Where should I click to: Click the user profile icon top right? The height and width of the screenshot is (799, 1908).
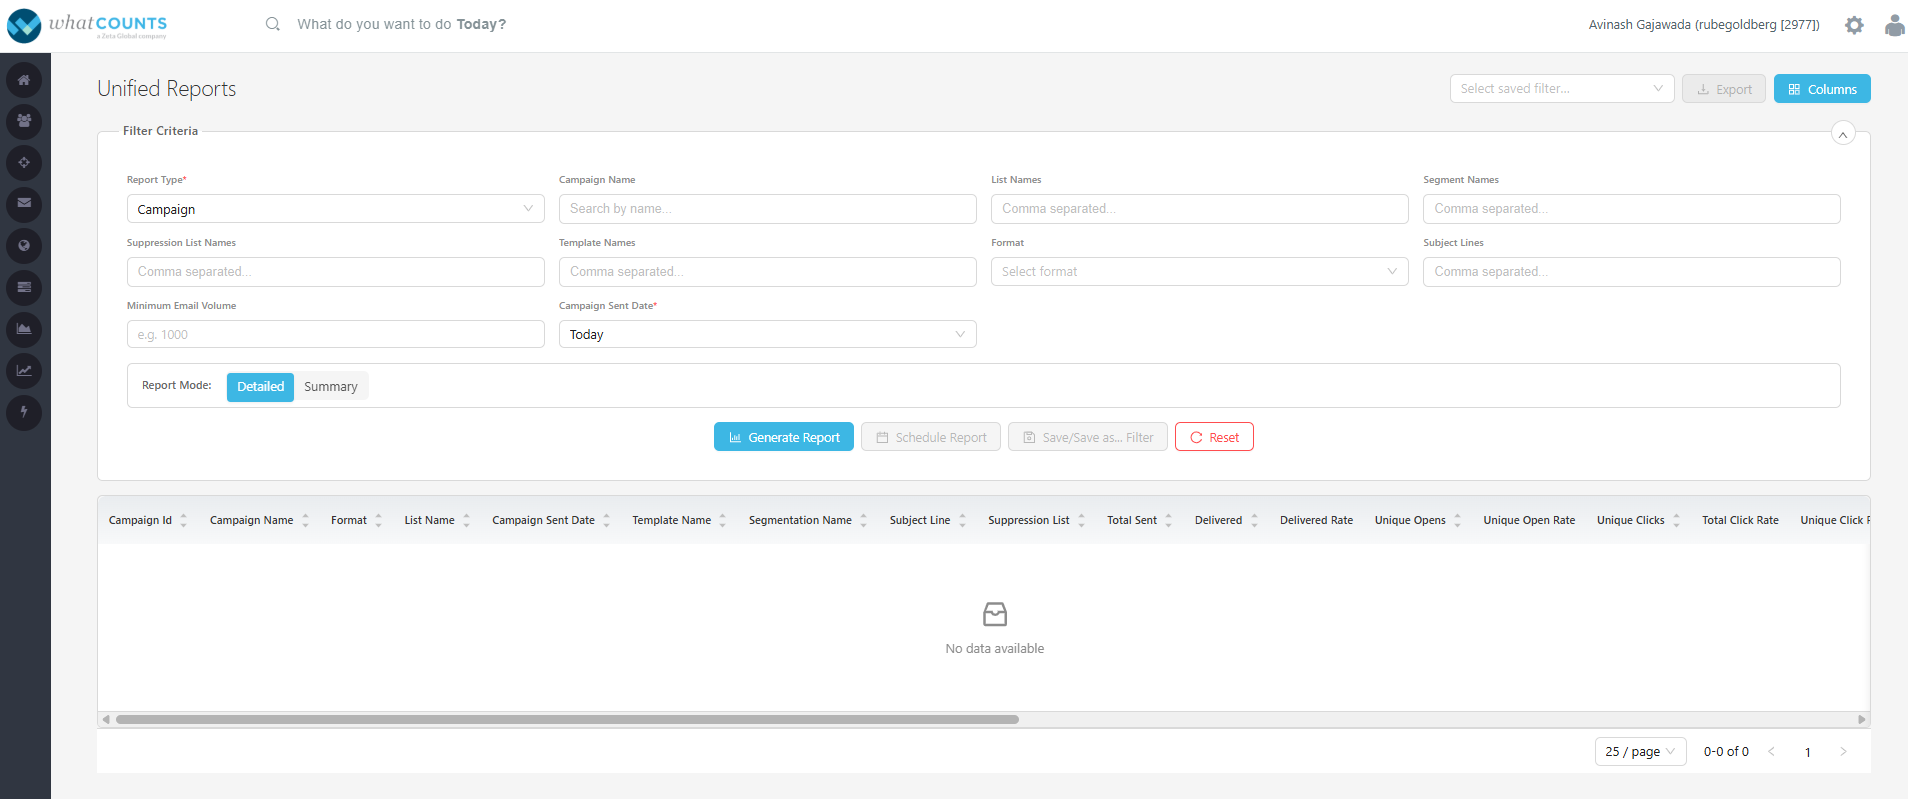pyautogui.click(x=1894, y=25)
